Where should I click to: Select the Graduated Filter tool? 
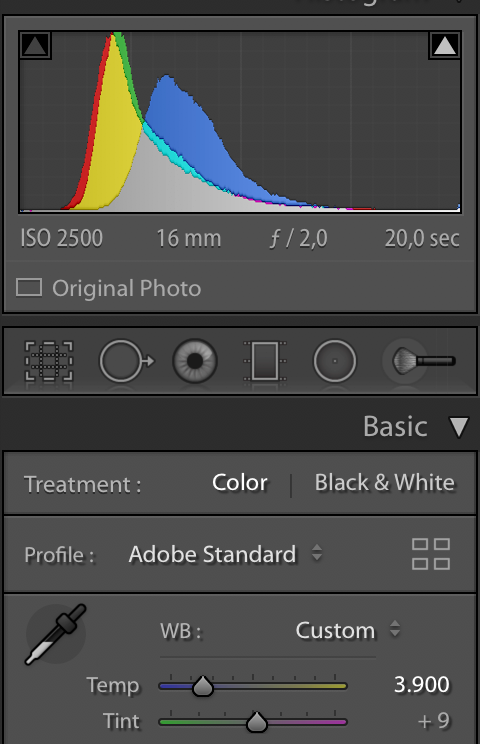(265, 361)
